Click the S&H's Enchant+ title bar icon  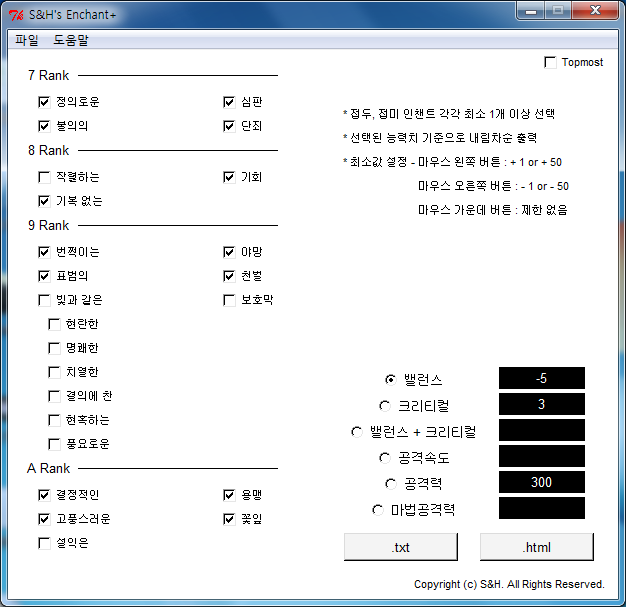16,13
